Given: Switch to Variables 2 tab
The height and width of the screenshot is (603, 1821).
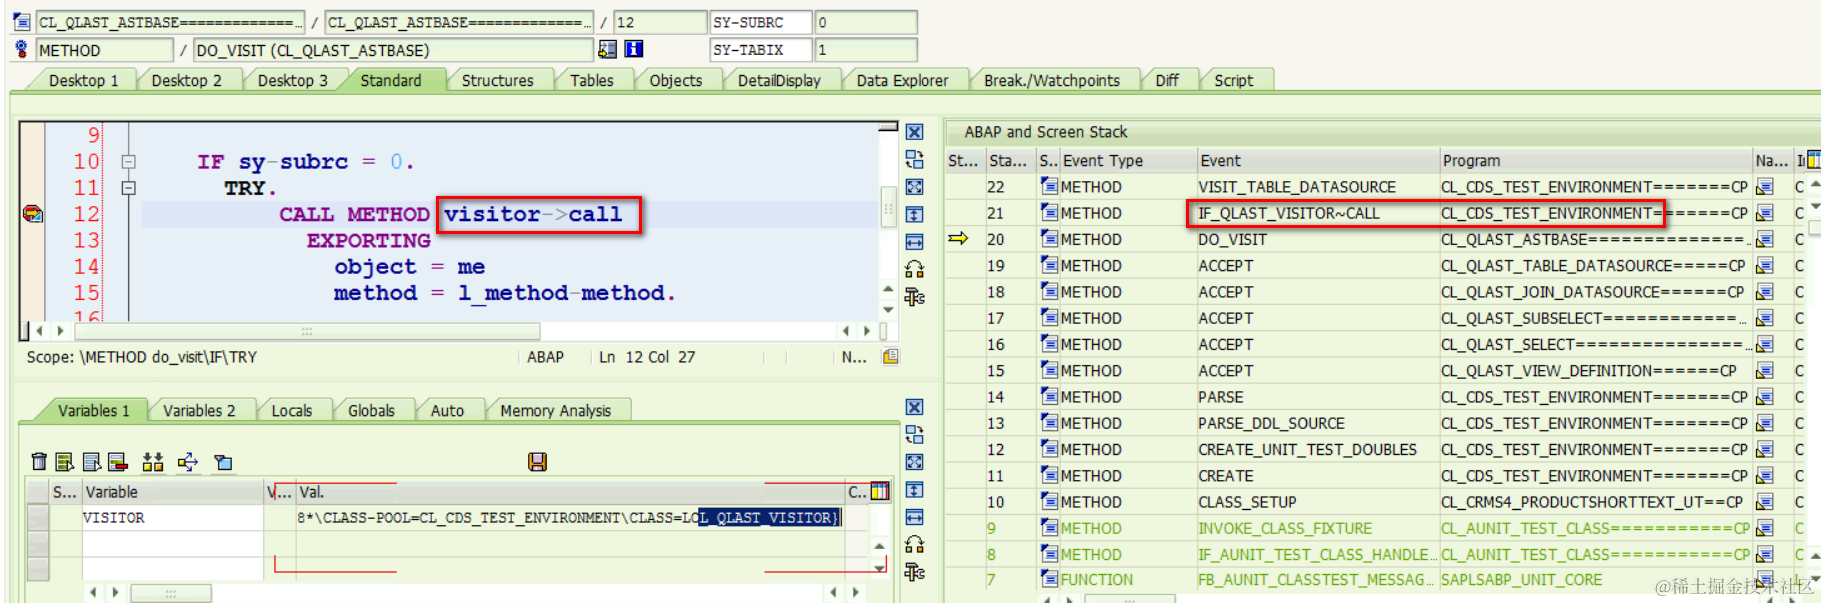Looking at the screenshot, I should pyautogui.click(x=199, y=410).
